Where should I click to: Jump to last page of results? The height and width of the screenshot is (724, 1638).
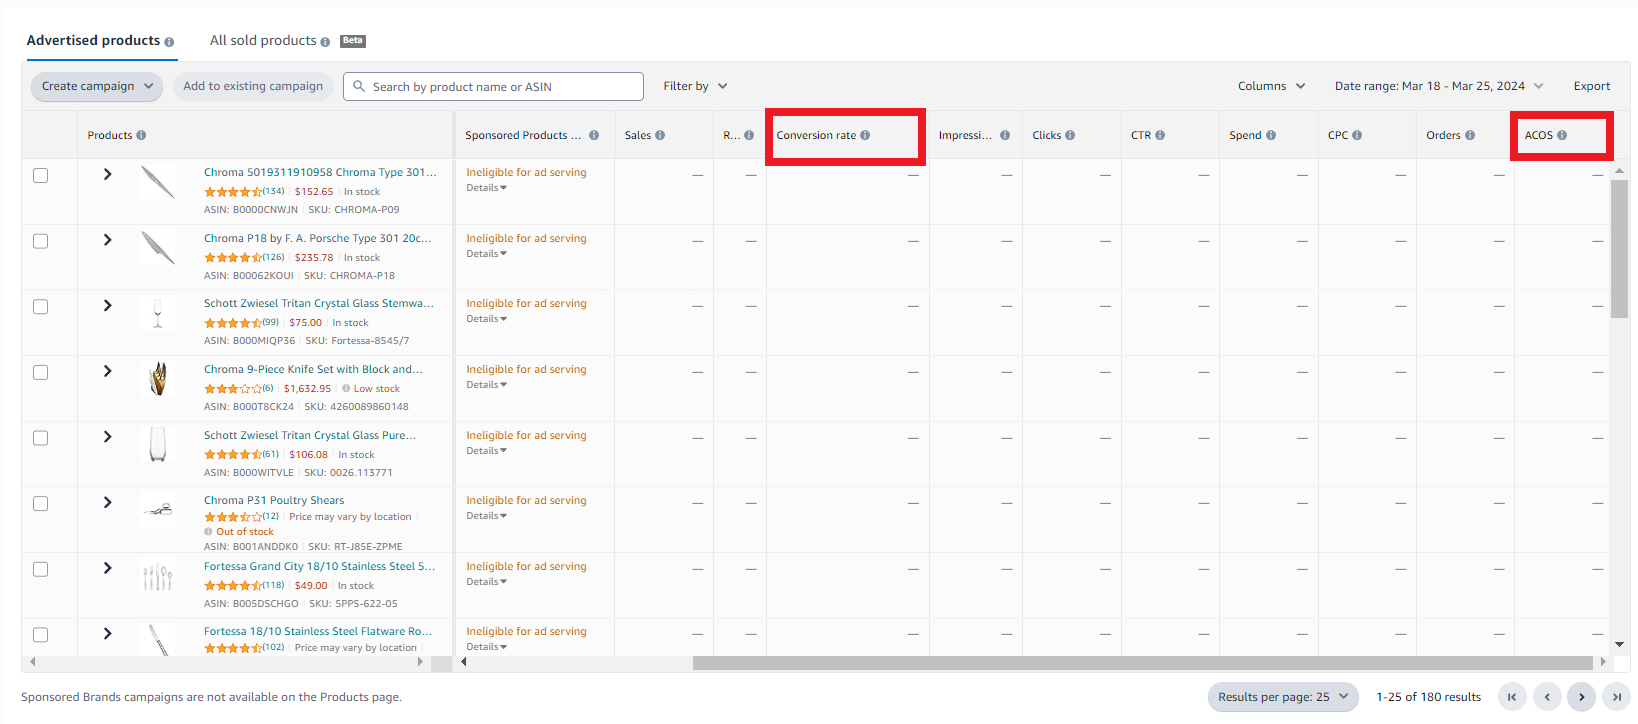click(x=1616, y=697)
